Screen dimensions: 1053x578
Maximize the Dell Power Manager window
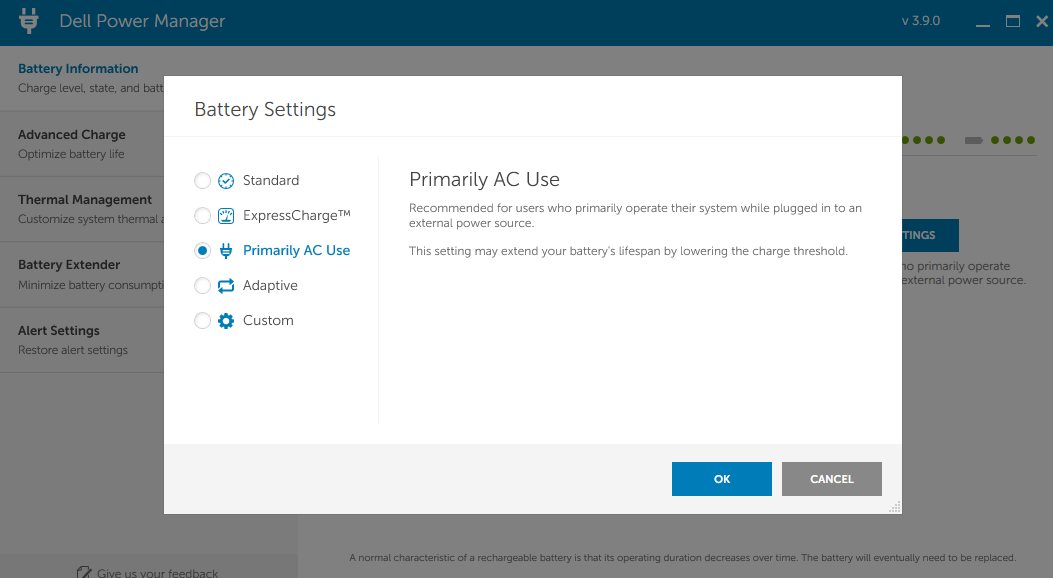click(x=1013, y=21)
